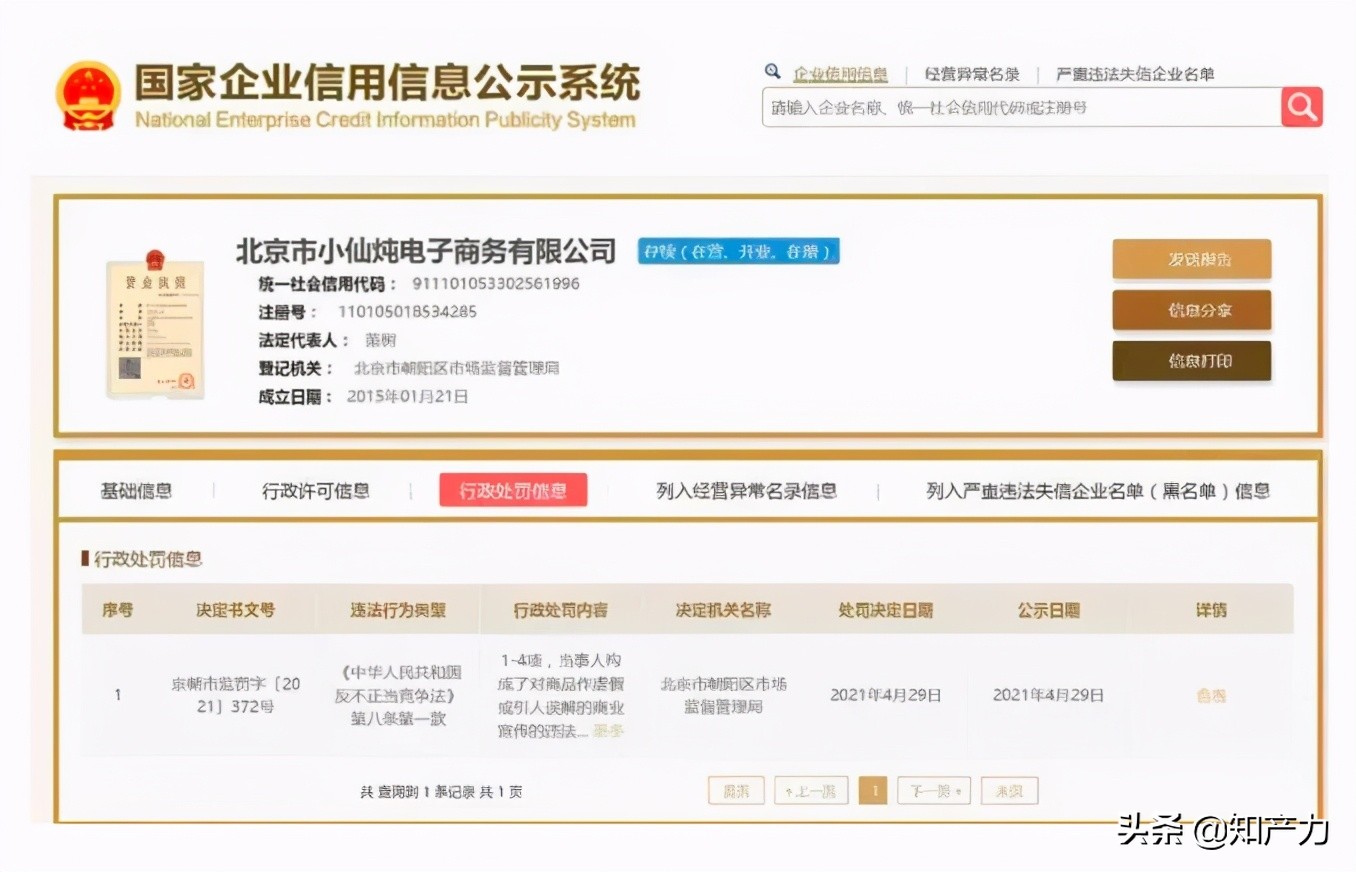The image size is (1356, 872).
Task: Click establishment date 2015年01月21日
Action: pyautogui.click(x=407, y=396)
